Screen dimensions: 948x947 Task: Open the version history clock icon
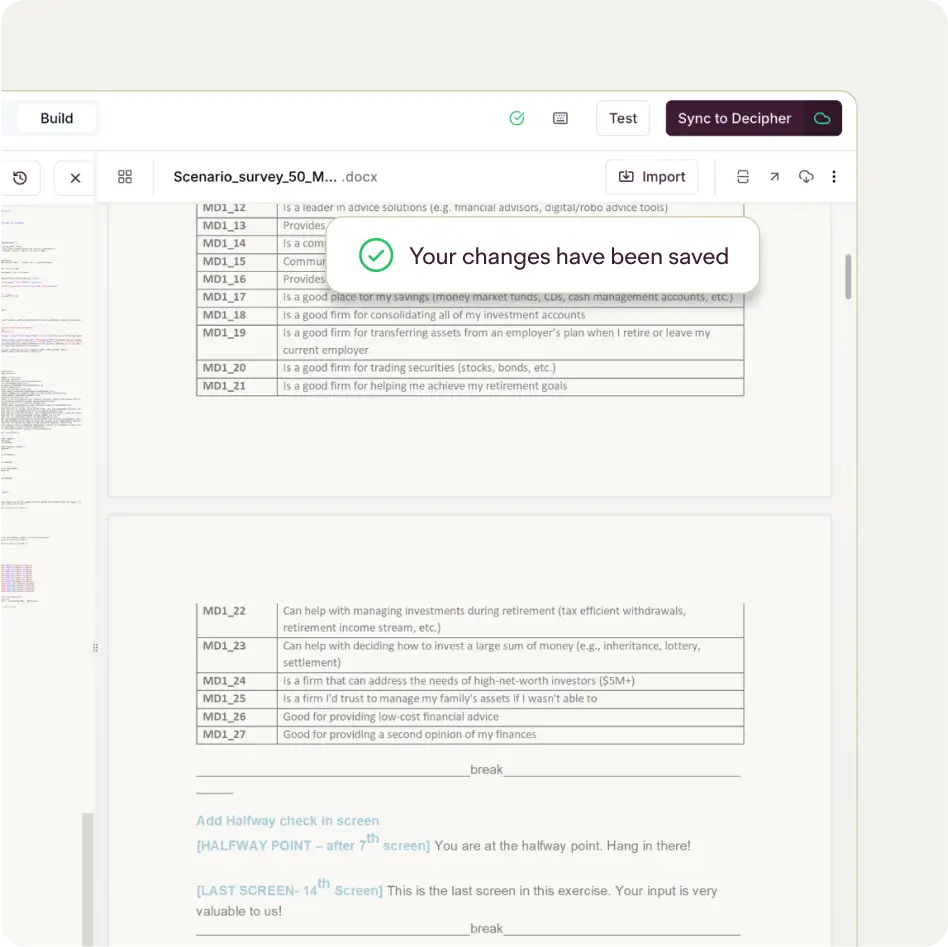pyautogui.click(x=20, y=178)
